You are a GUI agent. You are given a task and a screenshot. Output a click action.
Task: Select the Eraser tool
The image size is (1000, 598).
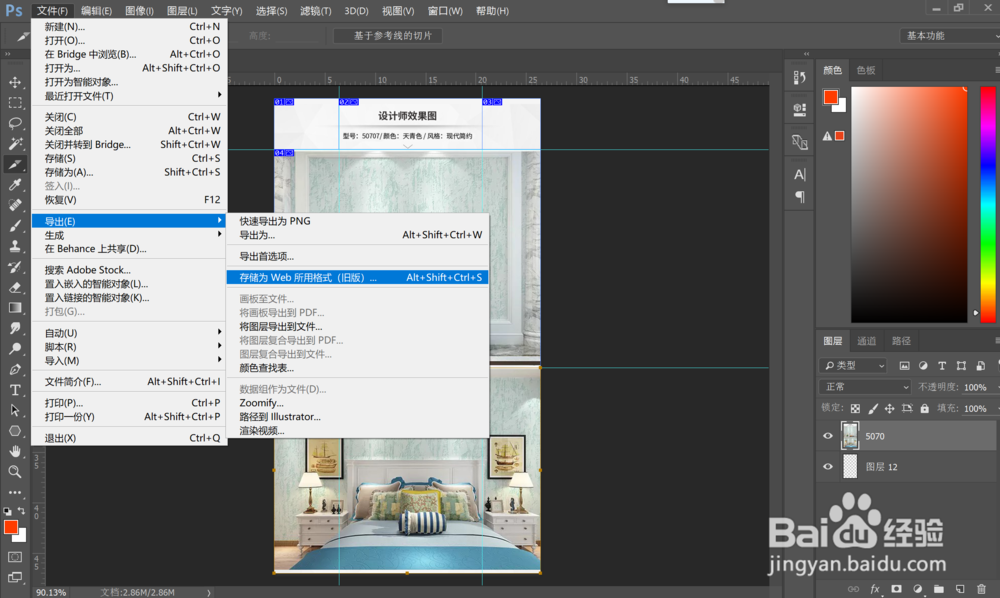[x=15, y=287]
